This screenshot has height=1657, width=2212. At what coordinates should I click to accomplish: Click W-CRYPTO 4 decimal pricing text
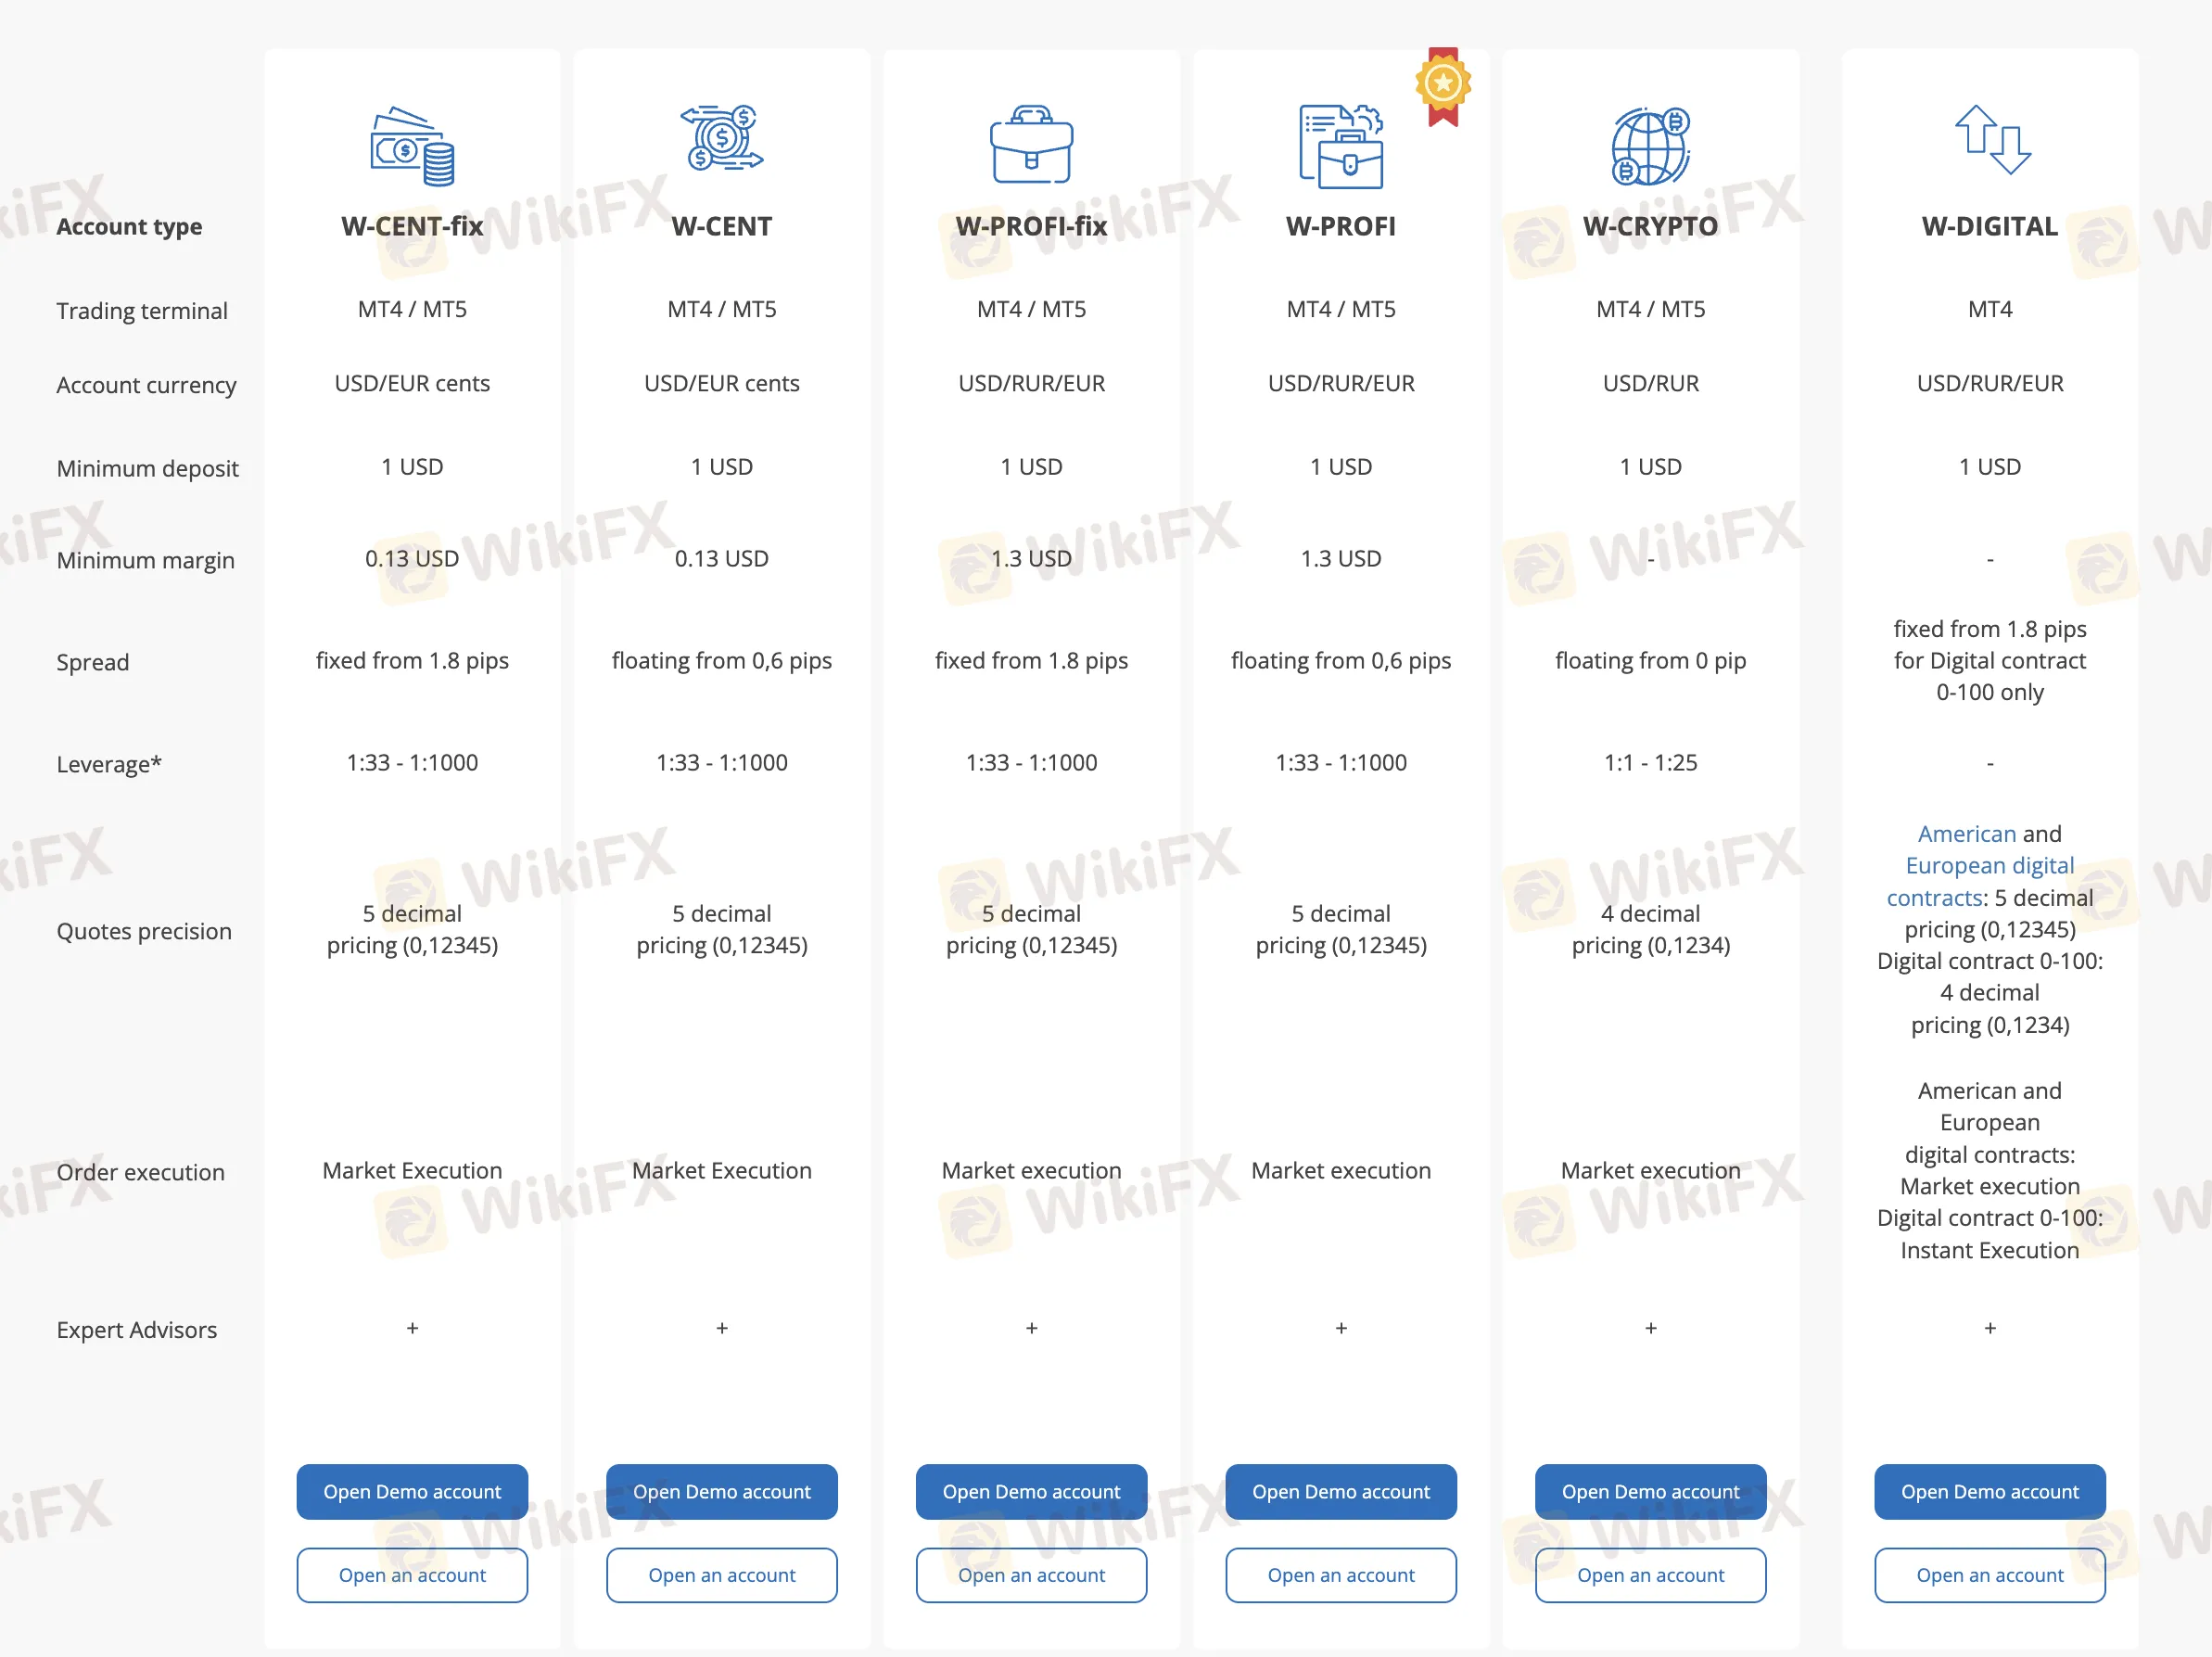[1650, 929]
